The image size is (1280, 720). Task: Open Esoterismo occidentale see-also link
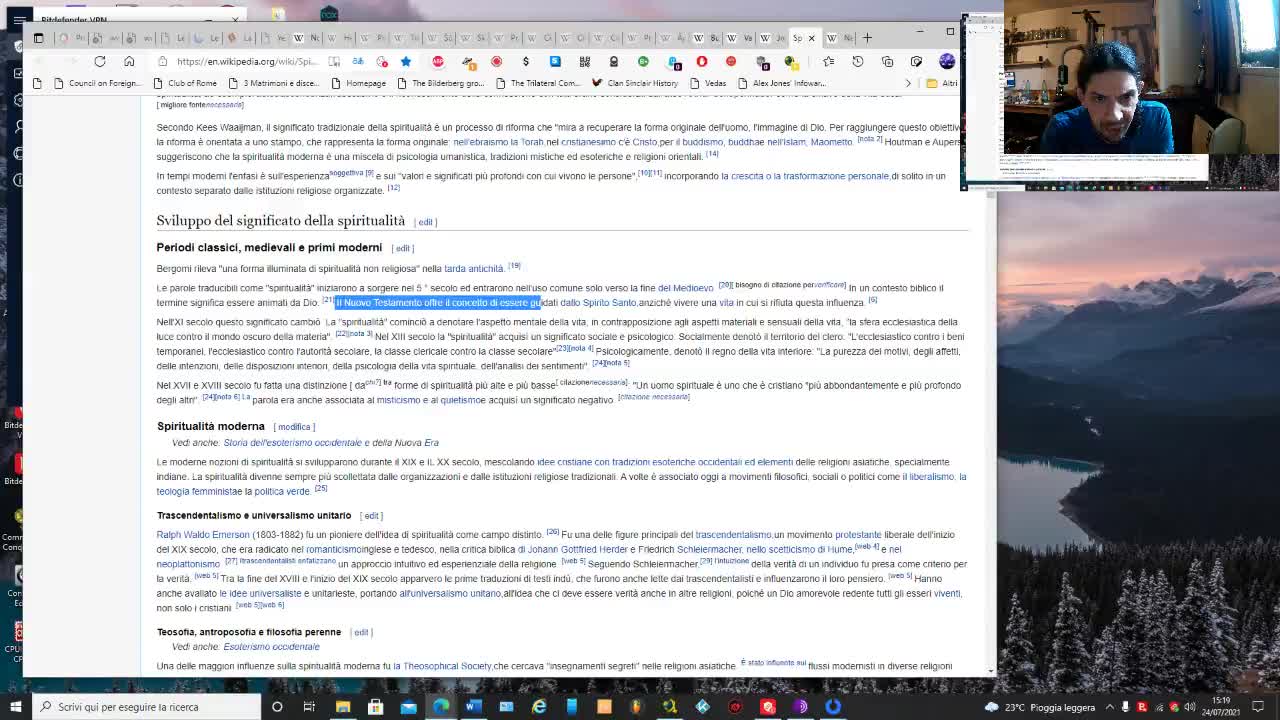click(271, 647)
